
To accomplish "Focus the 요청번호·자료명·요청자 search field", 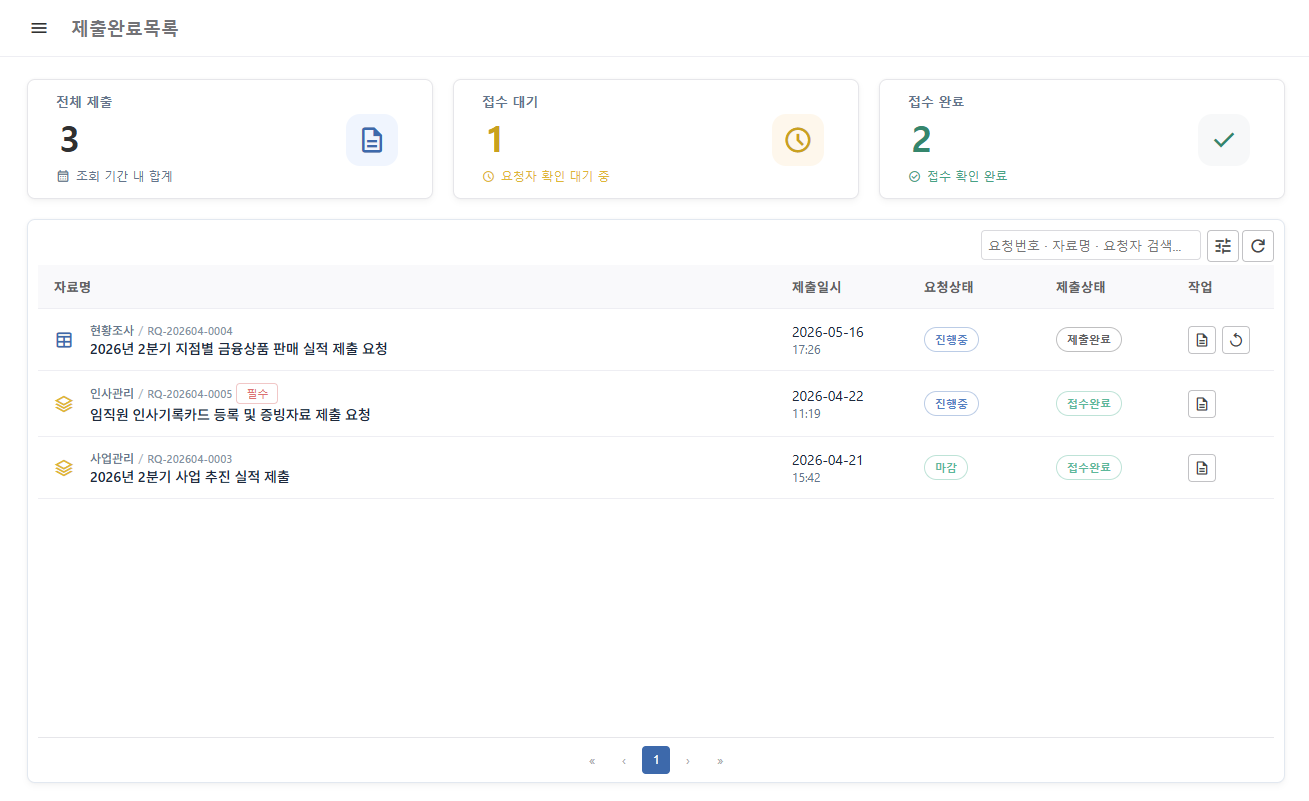I will tap(1091, 245).
